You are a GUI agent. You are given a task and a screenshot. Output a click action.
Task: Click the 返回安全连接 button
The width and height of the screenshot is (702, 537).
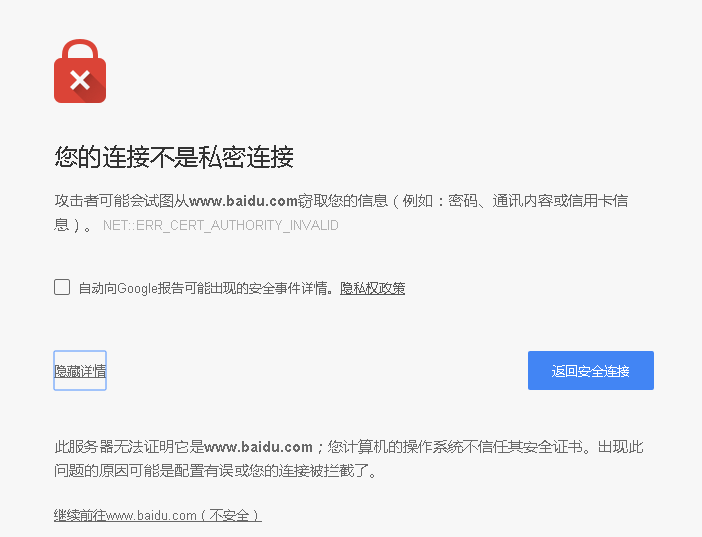click(591, 370)
